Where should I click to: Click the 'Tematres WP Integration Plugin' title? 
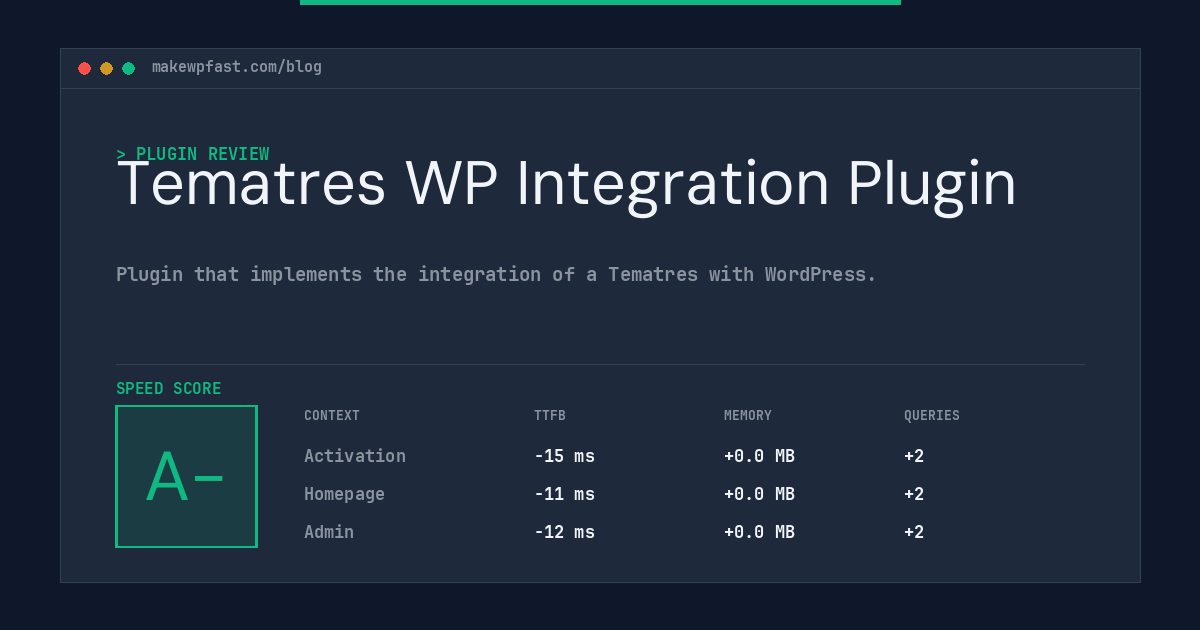(566, 185)
